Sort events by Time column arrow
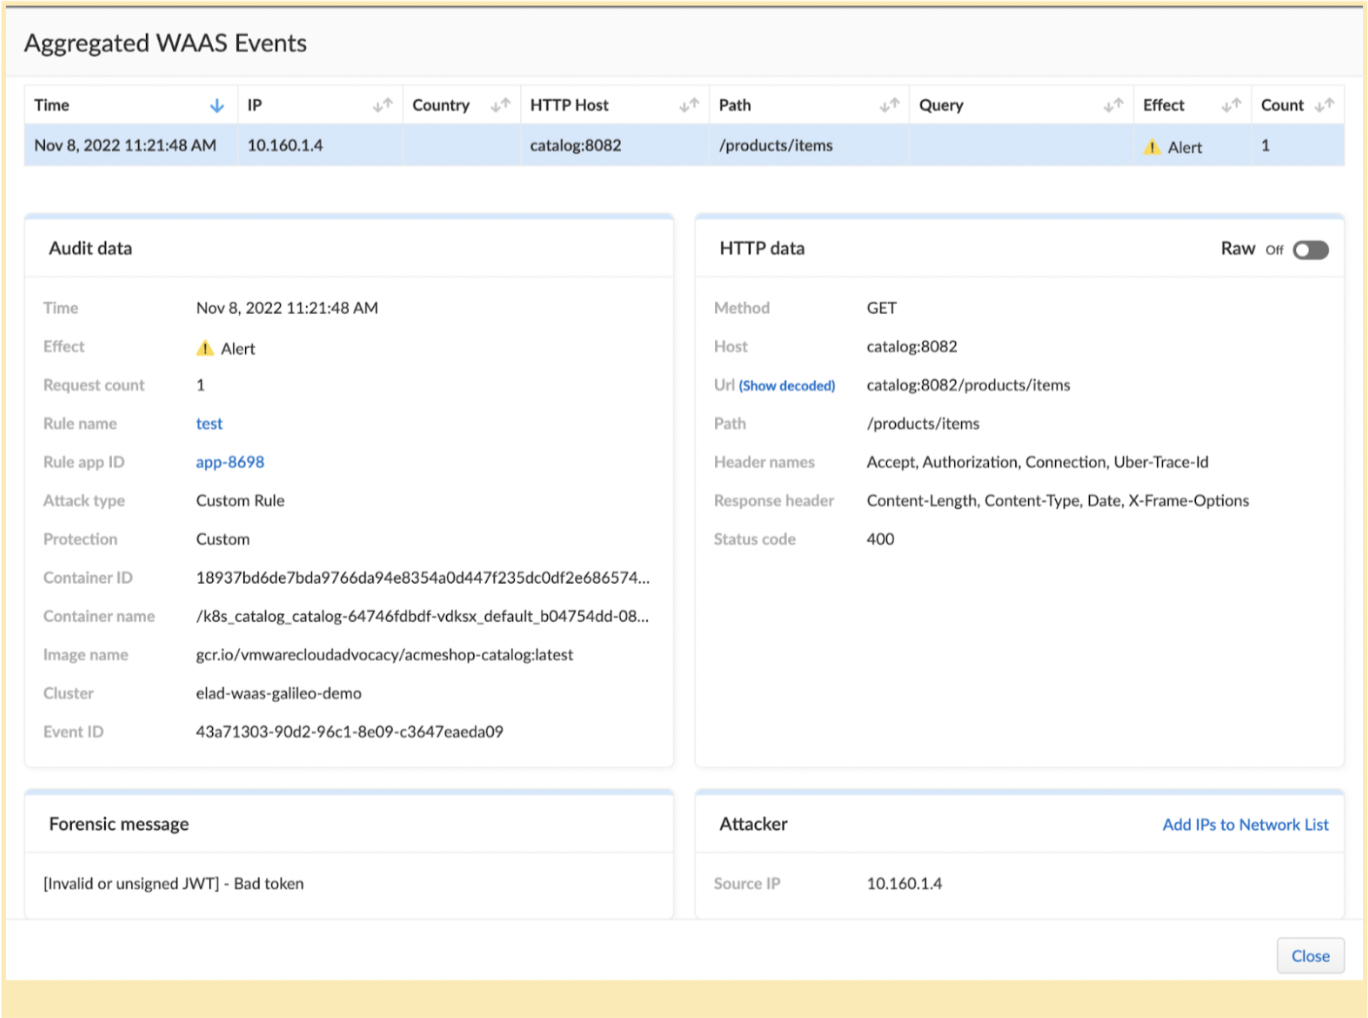 pyautogui.click(x=217, y=105)
